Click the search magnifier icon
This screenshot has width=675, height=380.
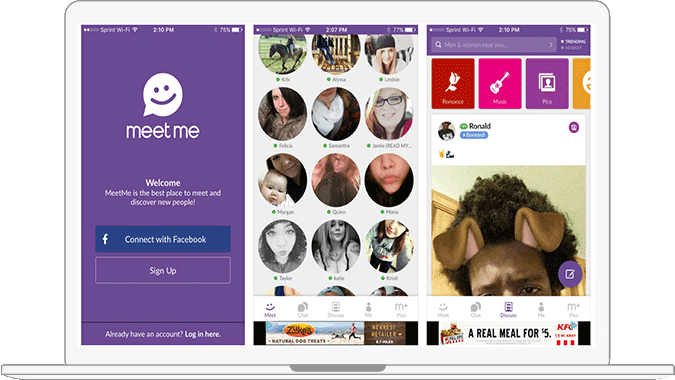pyautogui.click(x=438, y=45)
